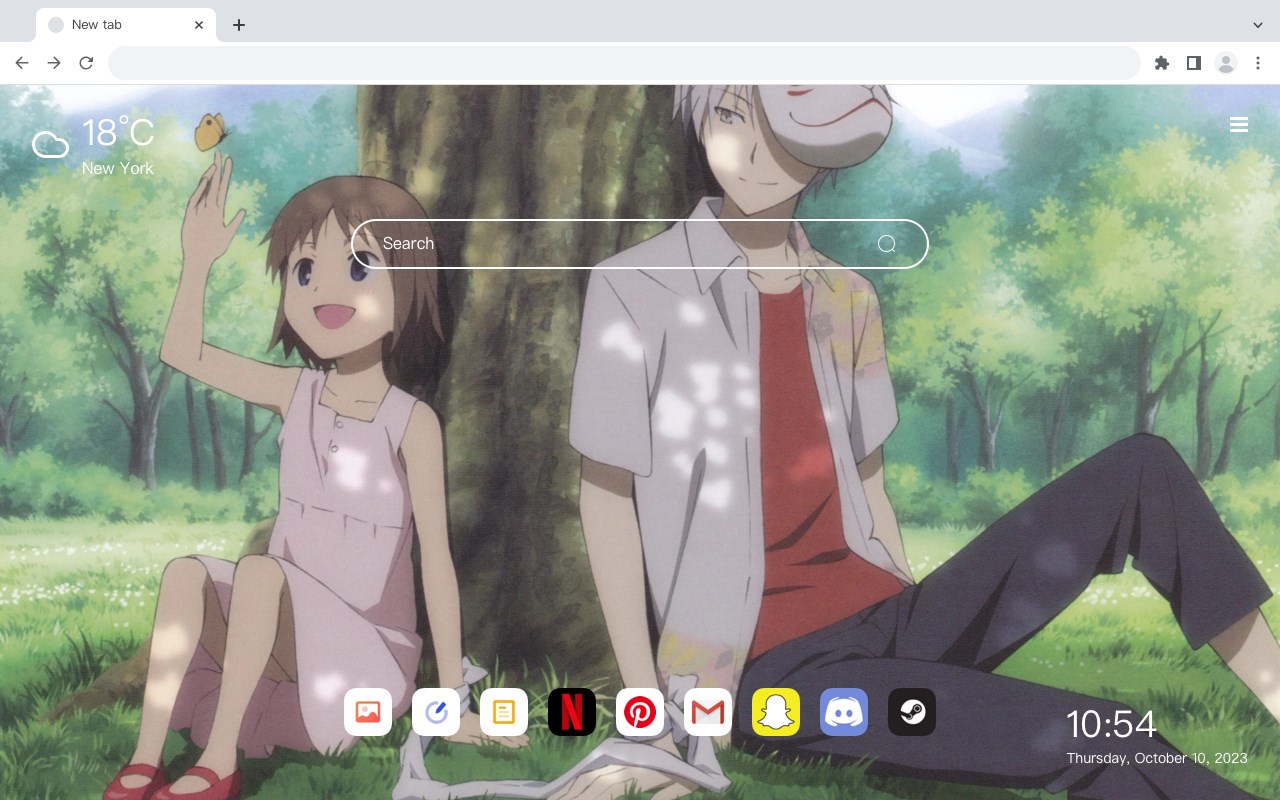The height and width of the screenshot is (800, 1280).
Task: Click the 10:54 clock display
Action: [1111, 724]
